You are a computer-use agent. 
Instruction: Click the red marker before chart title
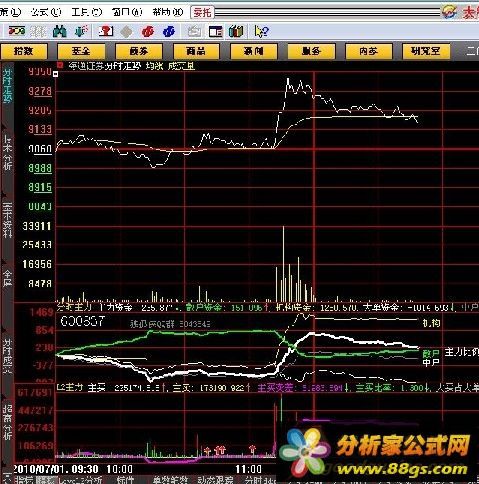click(x=60, y=65)
